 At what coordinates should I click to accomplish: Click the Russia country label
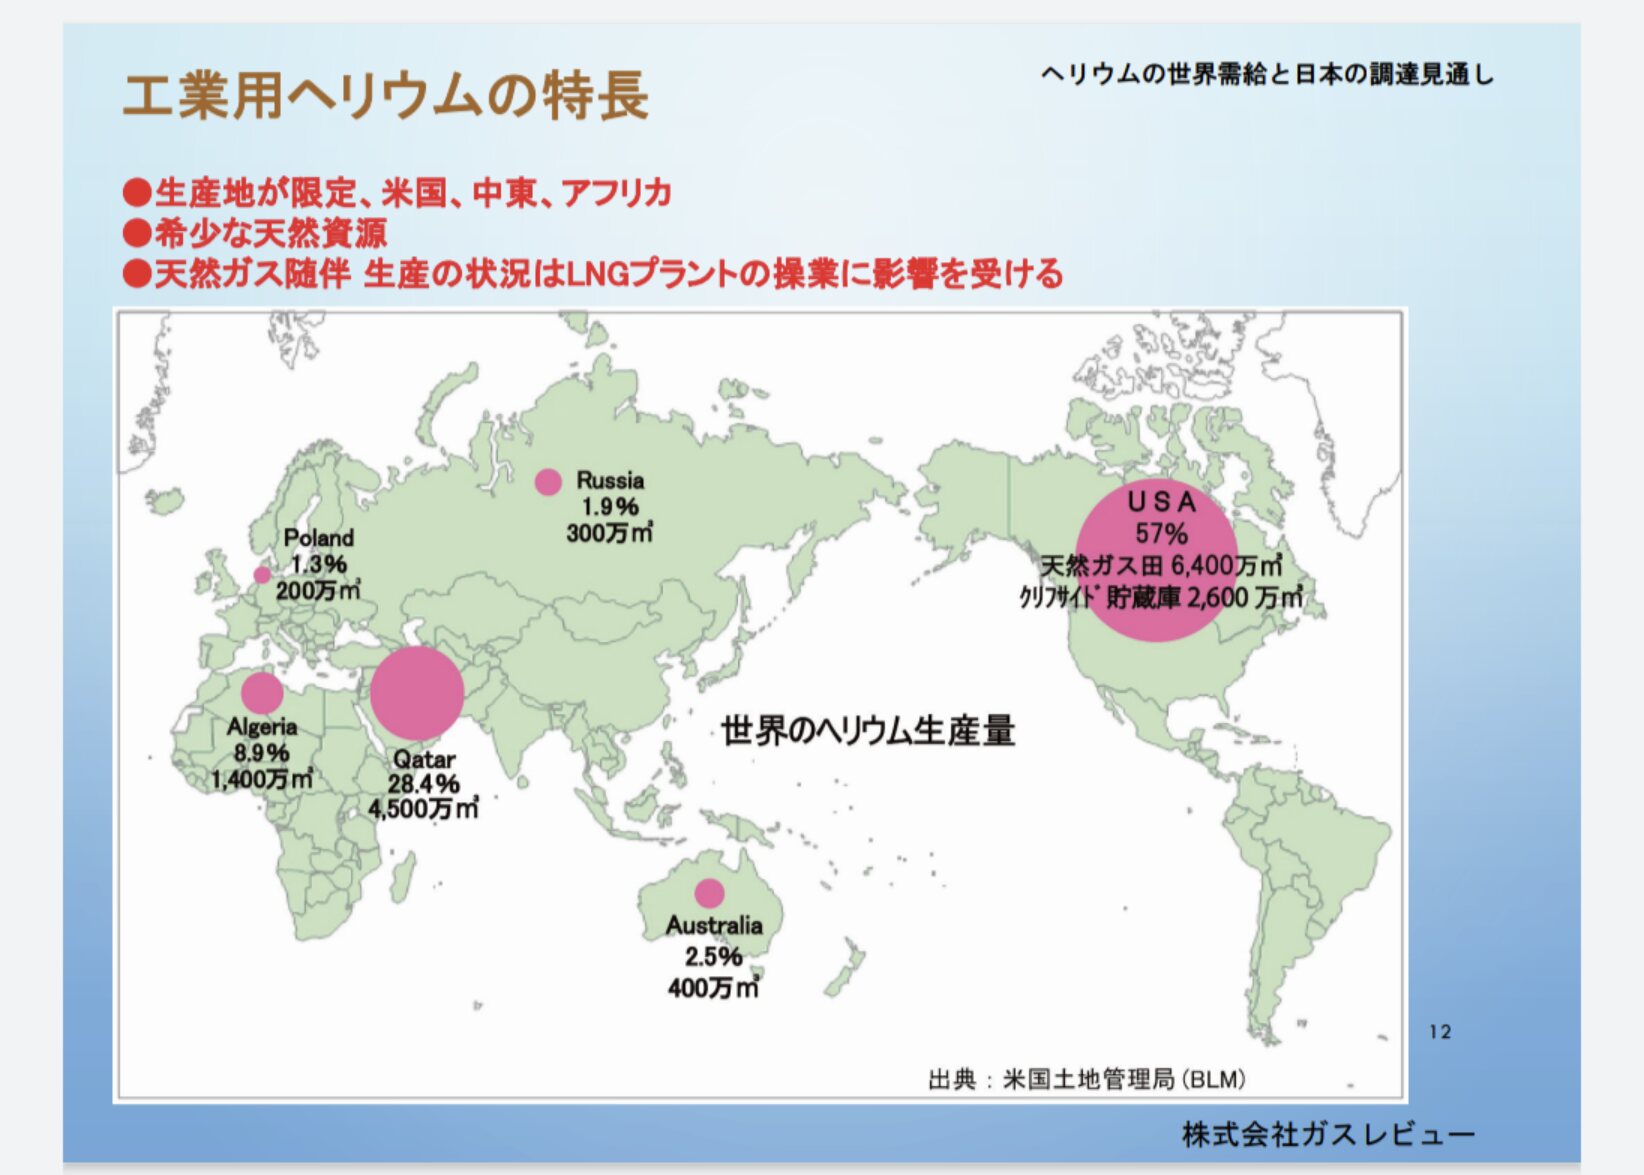610,480
